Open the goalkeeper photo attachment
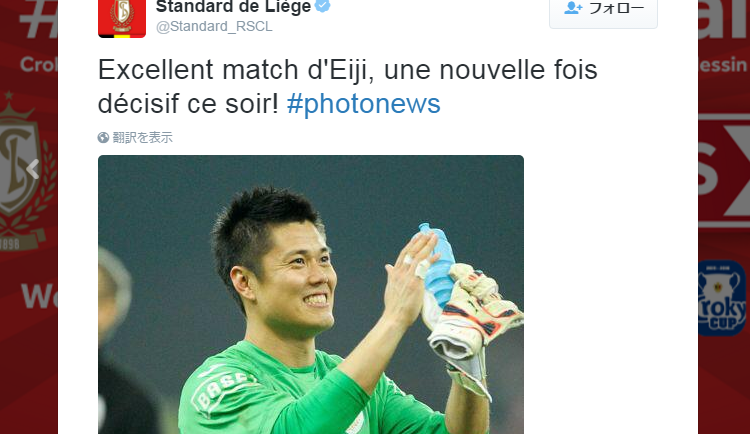 pyautogui.click(x=311, y=294)
